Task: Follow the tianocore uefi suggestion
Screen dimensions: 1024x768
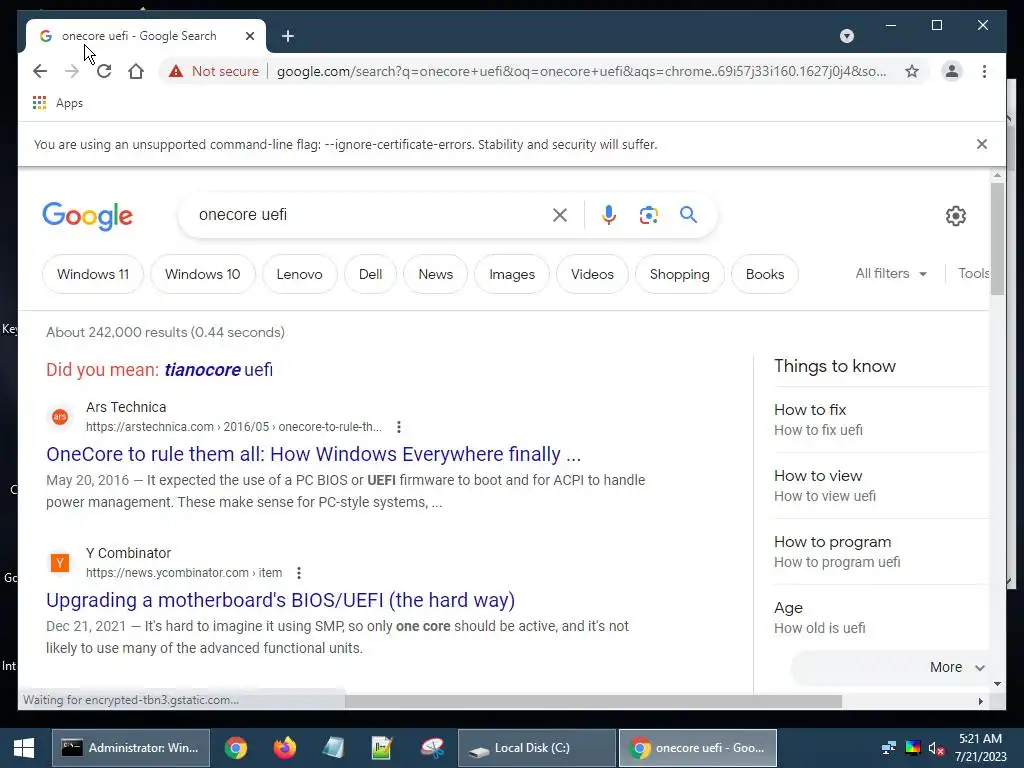Action: tap(218, 370)
